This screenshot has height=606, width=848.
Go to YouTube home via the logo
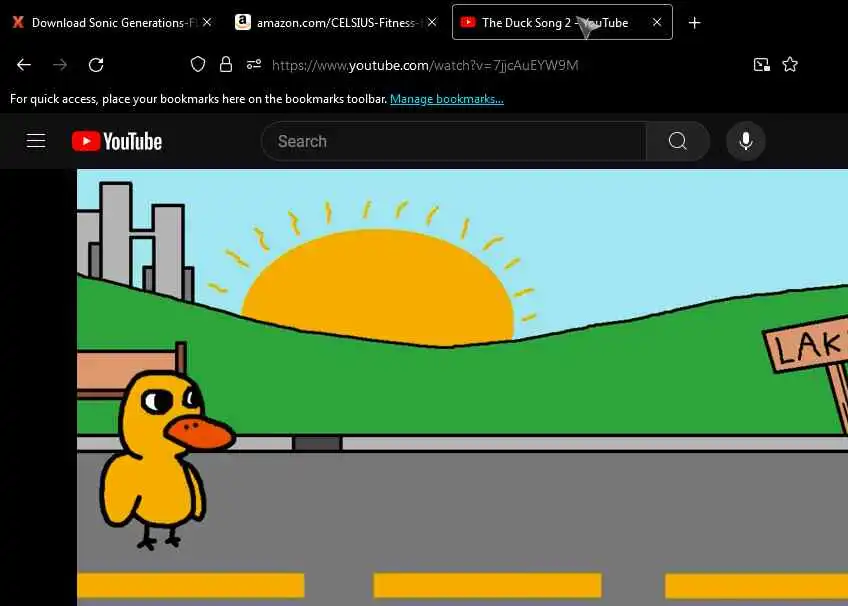(x=117, y=141)
